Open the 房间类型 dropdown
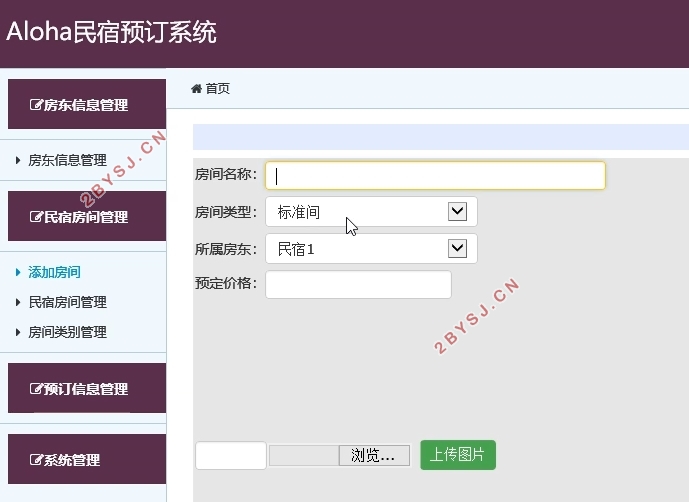Viewport: 689px width, 502px height. pyautogui.click(x=371, y=211)
